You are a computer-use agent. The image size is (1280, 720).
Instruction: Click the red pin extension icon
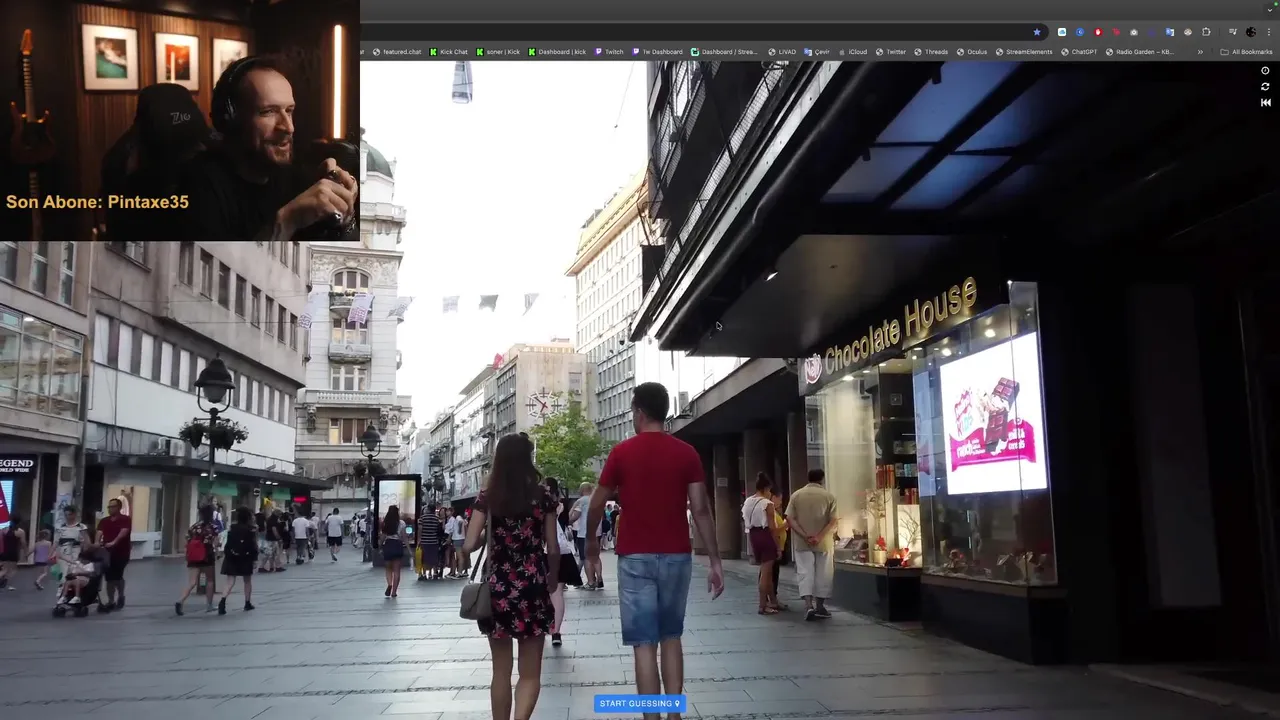[x=1116, y=32]
